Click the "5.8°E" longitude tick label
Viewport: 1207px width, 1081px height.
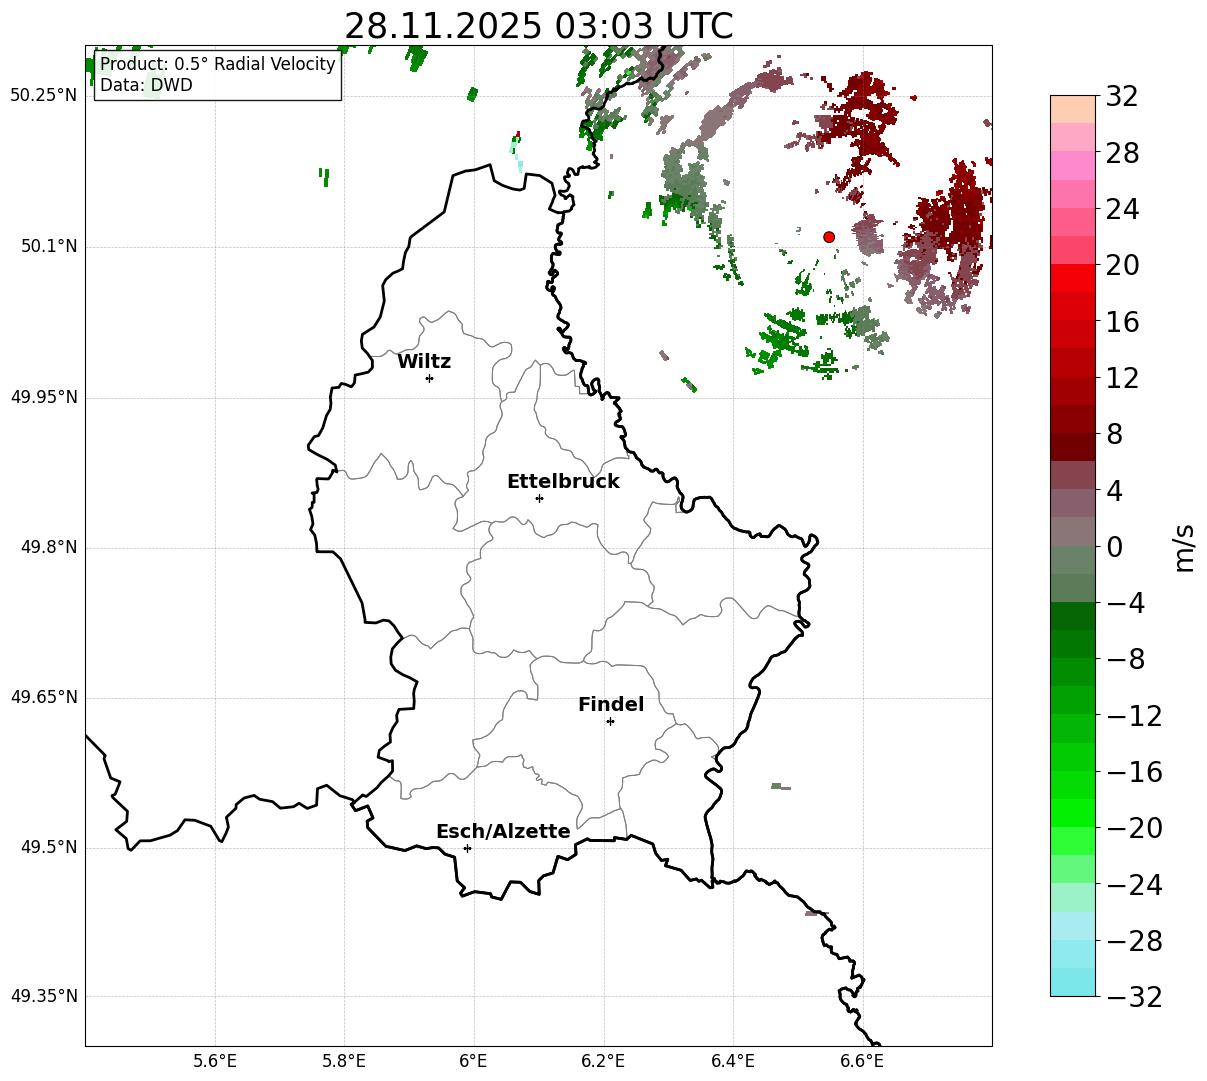344,1061
